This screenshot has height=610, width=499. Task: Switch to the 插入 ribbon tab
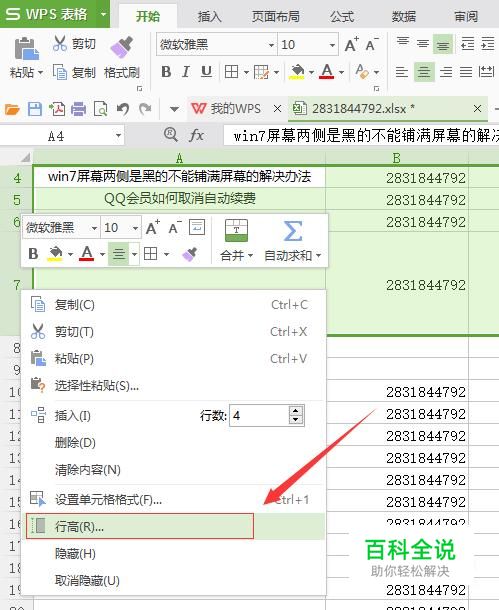pos(209,16)
